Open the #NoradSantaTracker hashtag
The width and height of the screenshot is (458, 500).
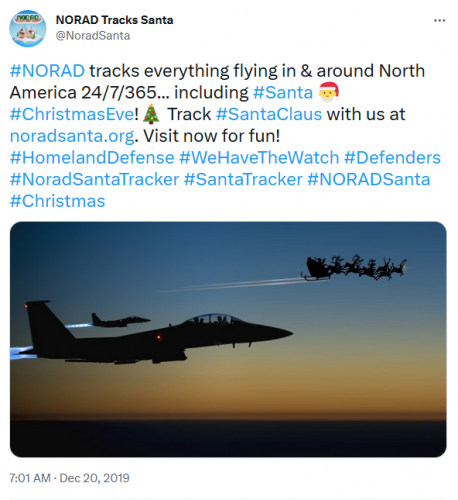pos(95,179)
